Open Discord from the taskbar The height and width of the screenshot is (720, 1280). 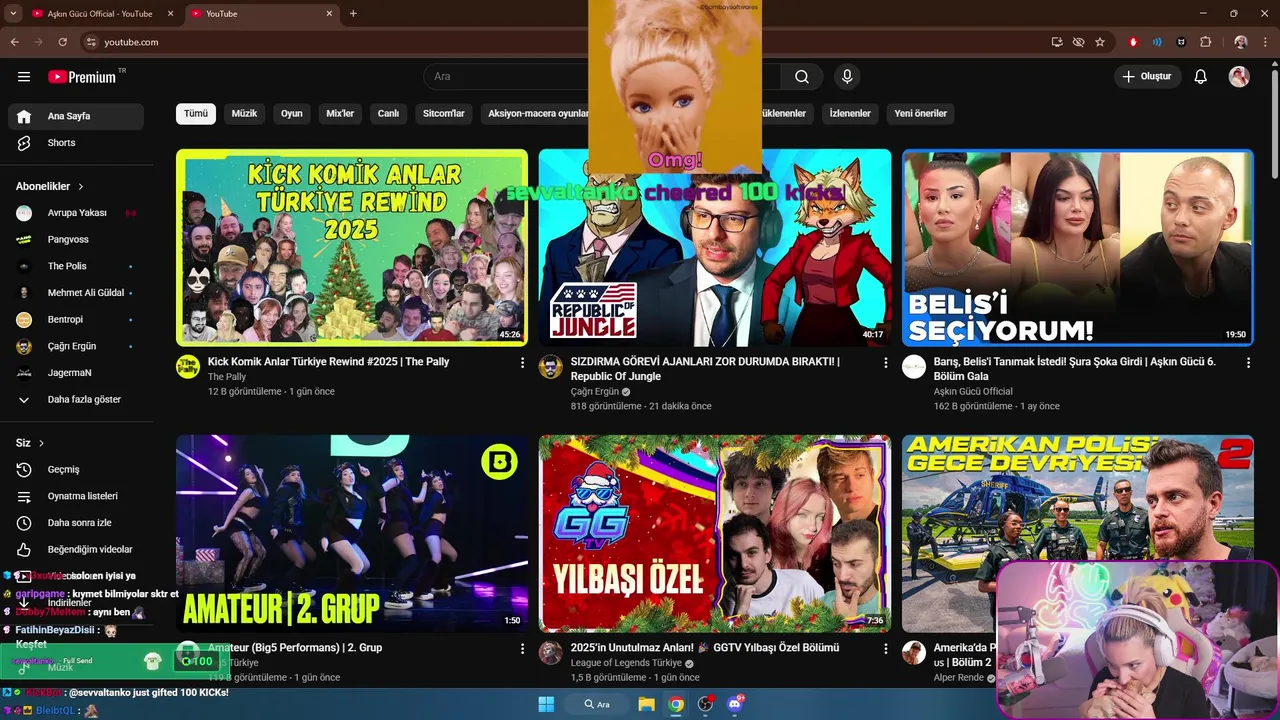pos(736,704)
